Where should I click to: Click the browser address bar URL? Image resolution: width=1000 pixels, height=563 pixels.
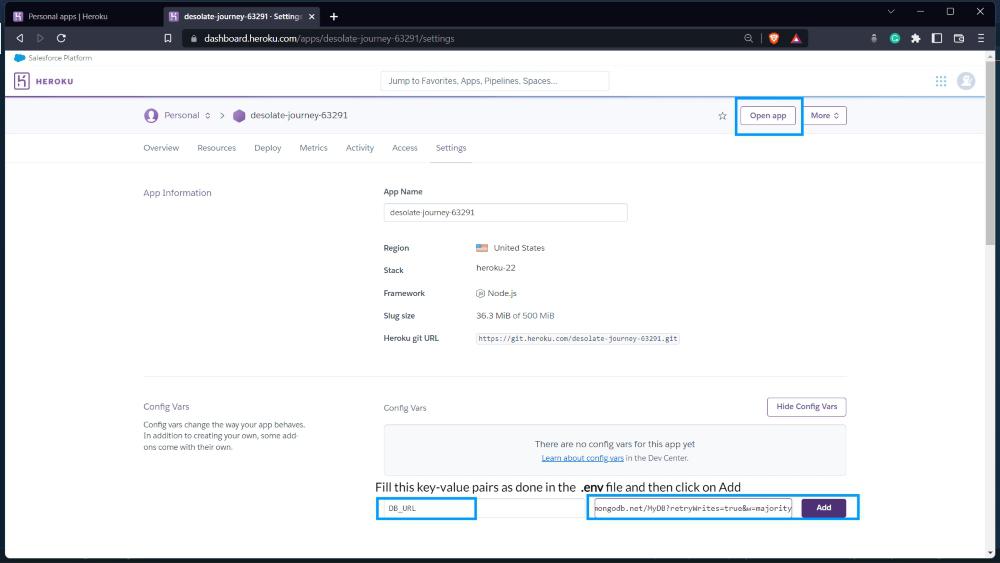tap(329, 38)
